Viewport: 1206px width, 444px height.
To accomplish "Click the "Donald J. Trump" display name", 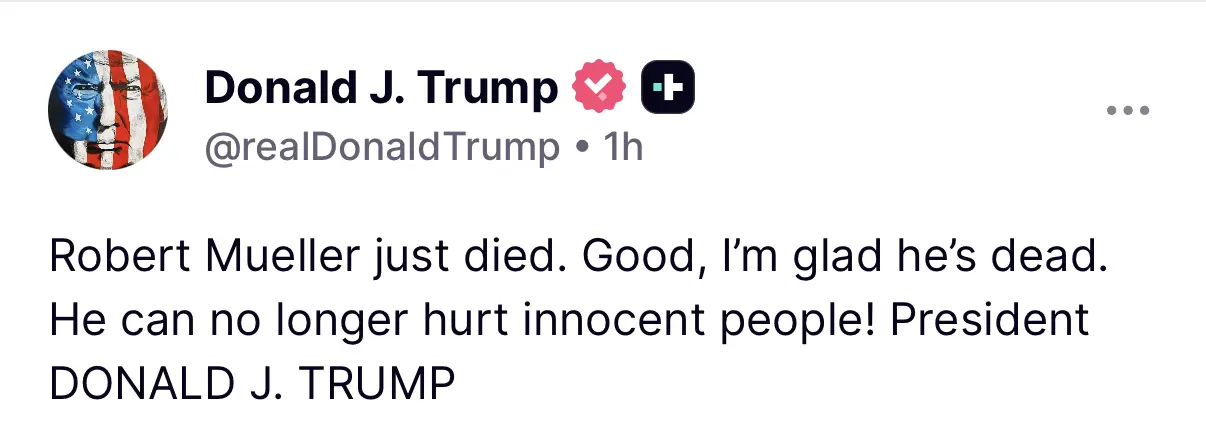I will 381,89.
